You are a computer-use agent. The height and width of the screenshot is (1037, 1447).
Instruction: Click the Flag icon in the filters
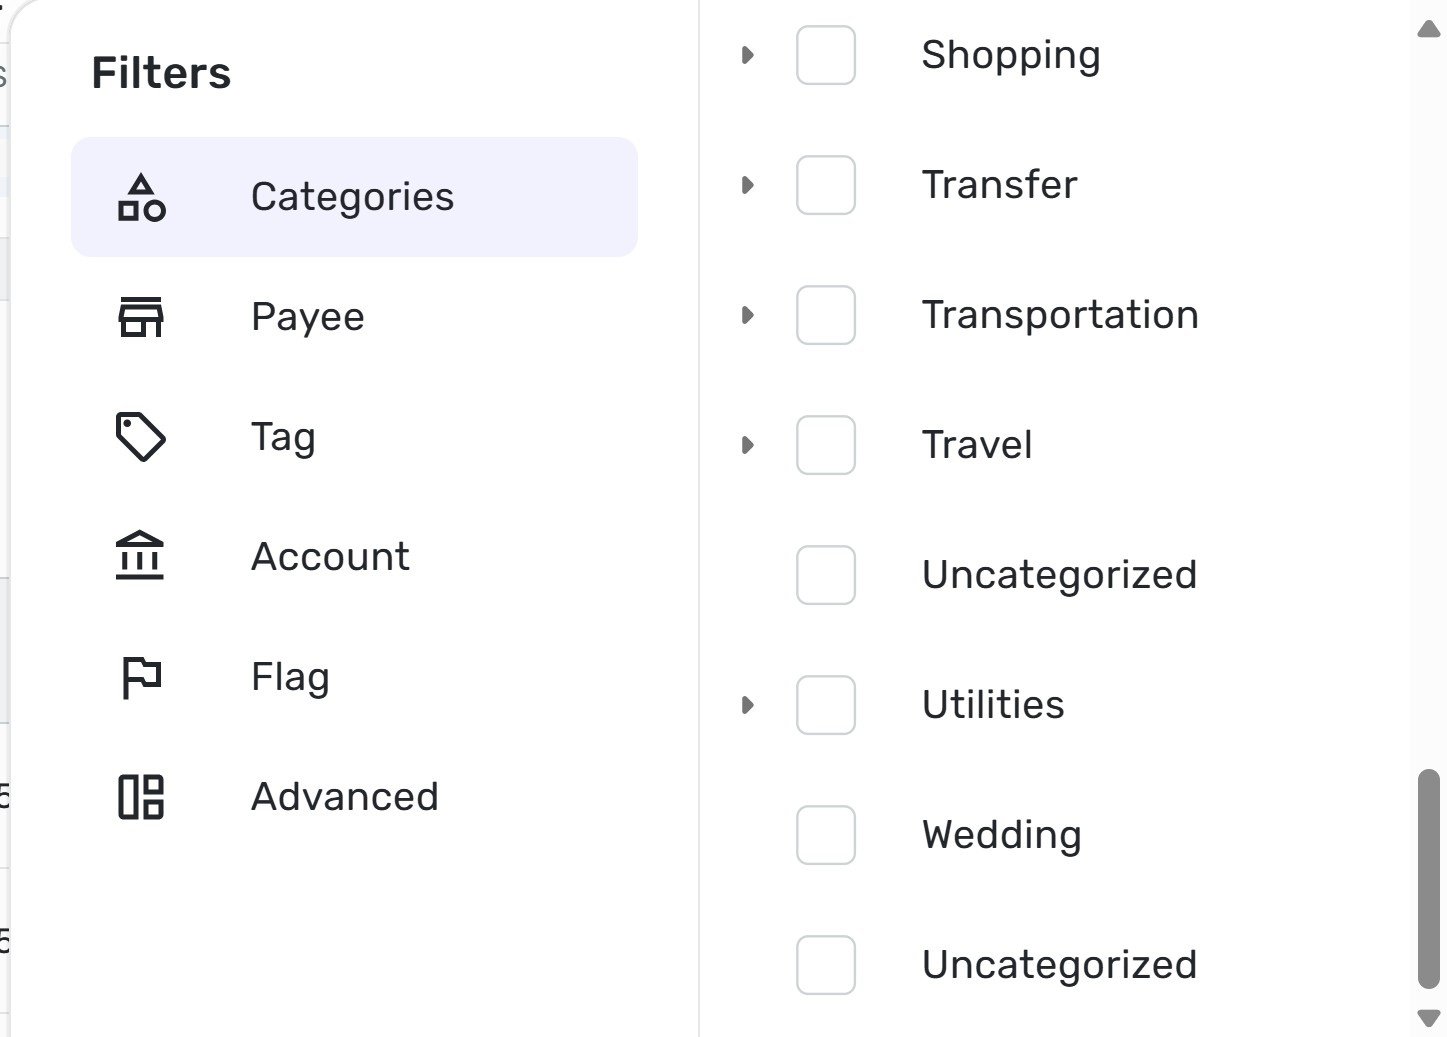(141, 677)
